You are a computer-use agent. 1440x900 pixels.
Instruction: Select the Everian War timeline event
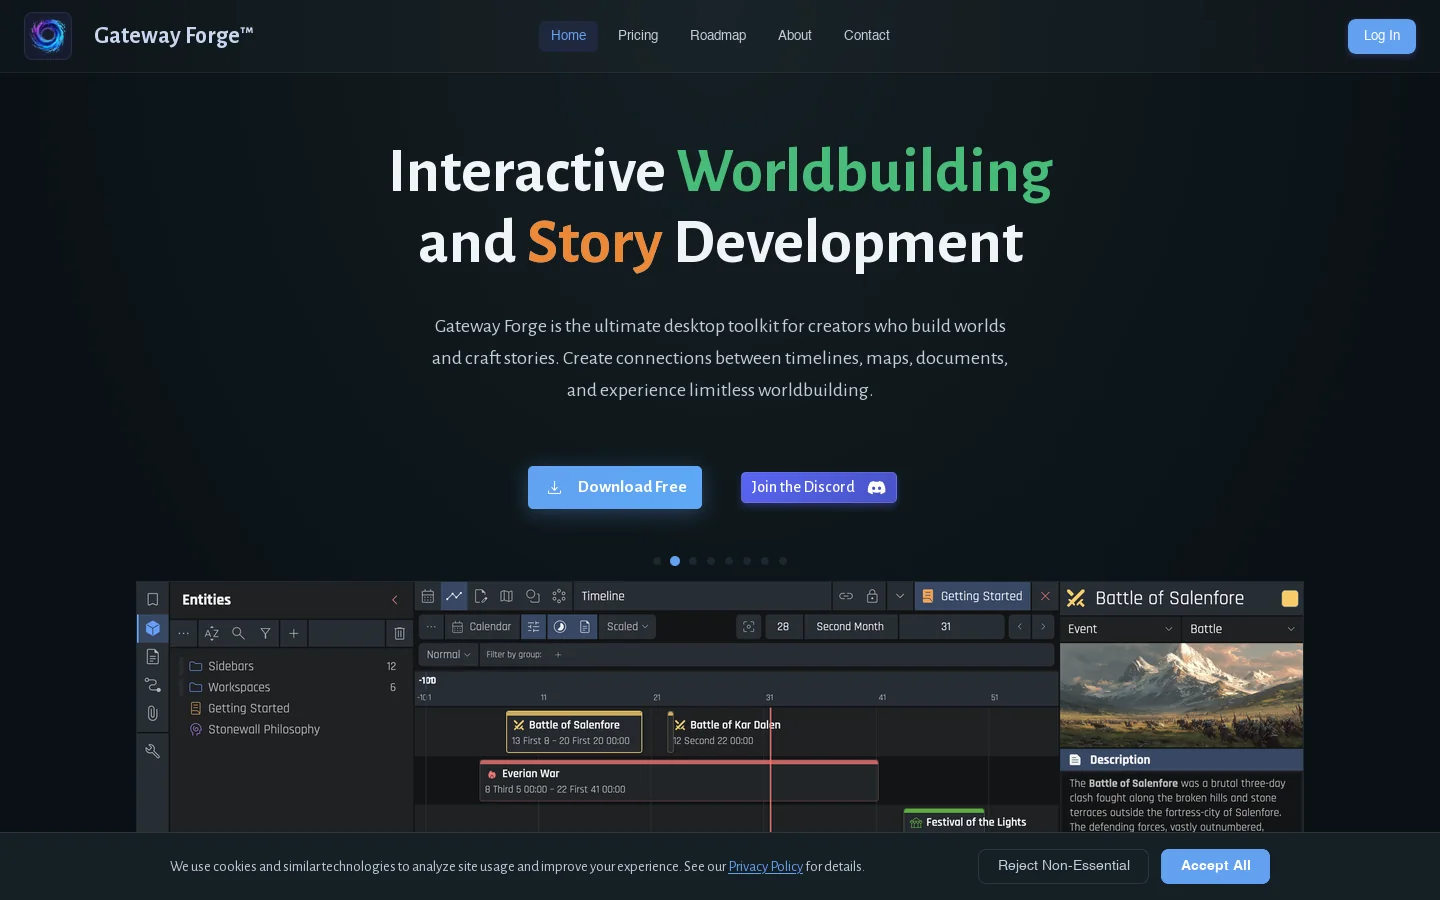679,781
